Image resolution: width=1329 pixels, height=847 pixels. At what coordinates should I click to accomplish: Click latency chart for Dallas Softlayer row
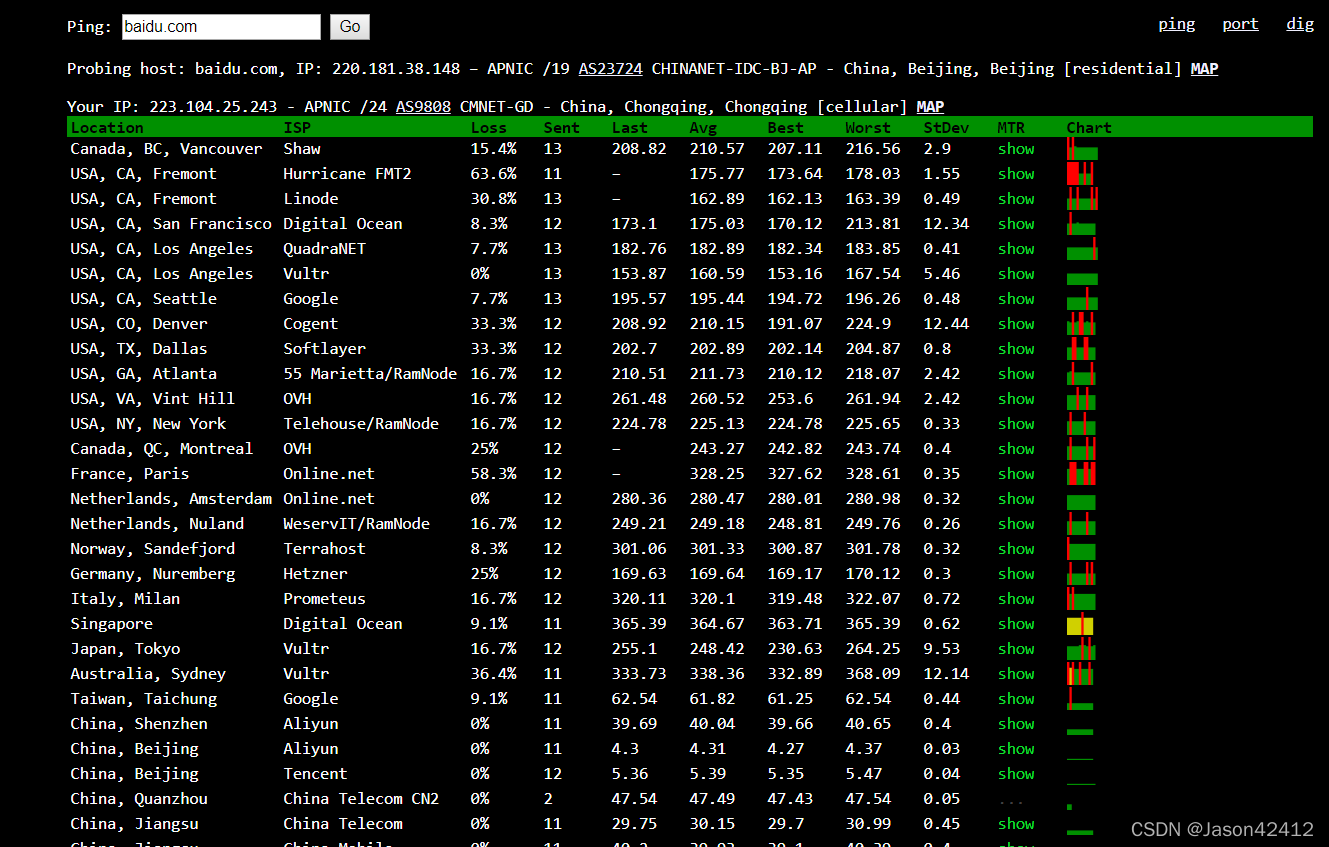point(1081,348)
